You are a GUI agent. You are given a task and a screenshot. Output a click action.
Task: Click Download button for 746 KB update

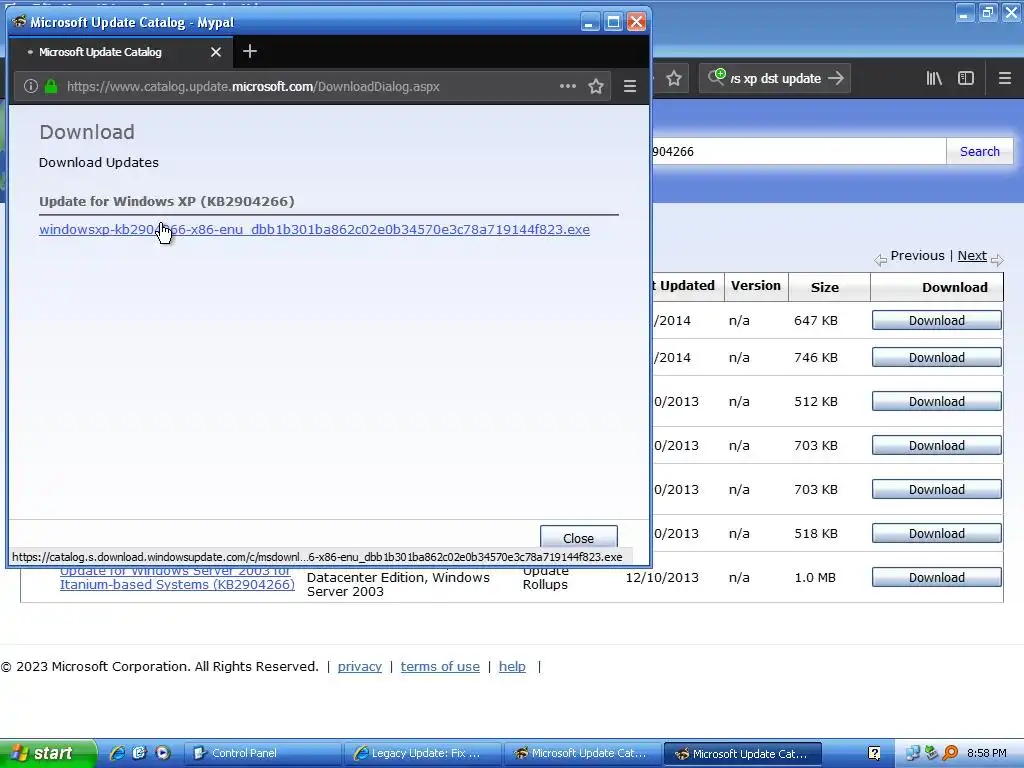936,358
